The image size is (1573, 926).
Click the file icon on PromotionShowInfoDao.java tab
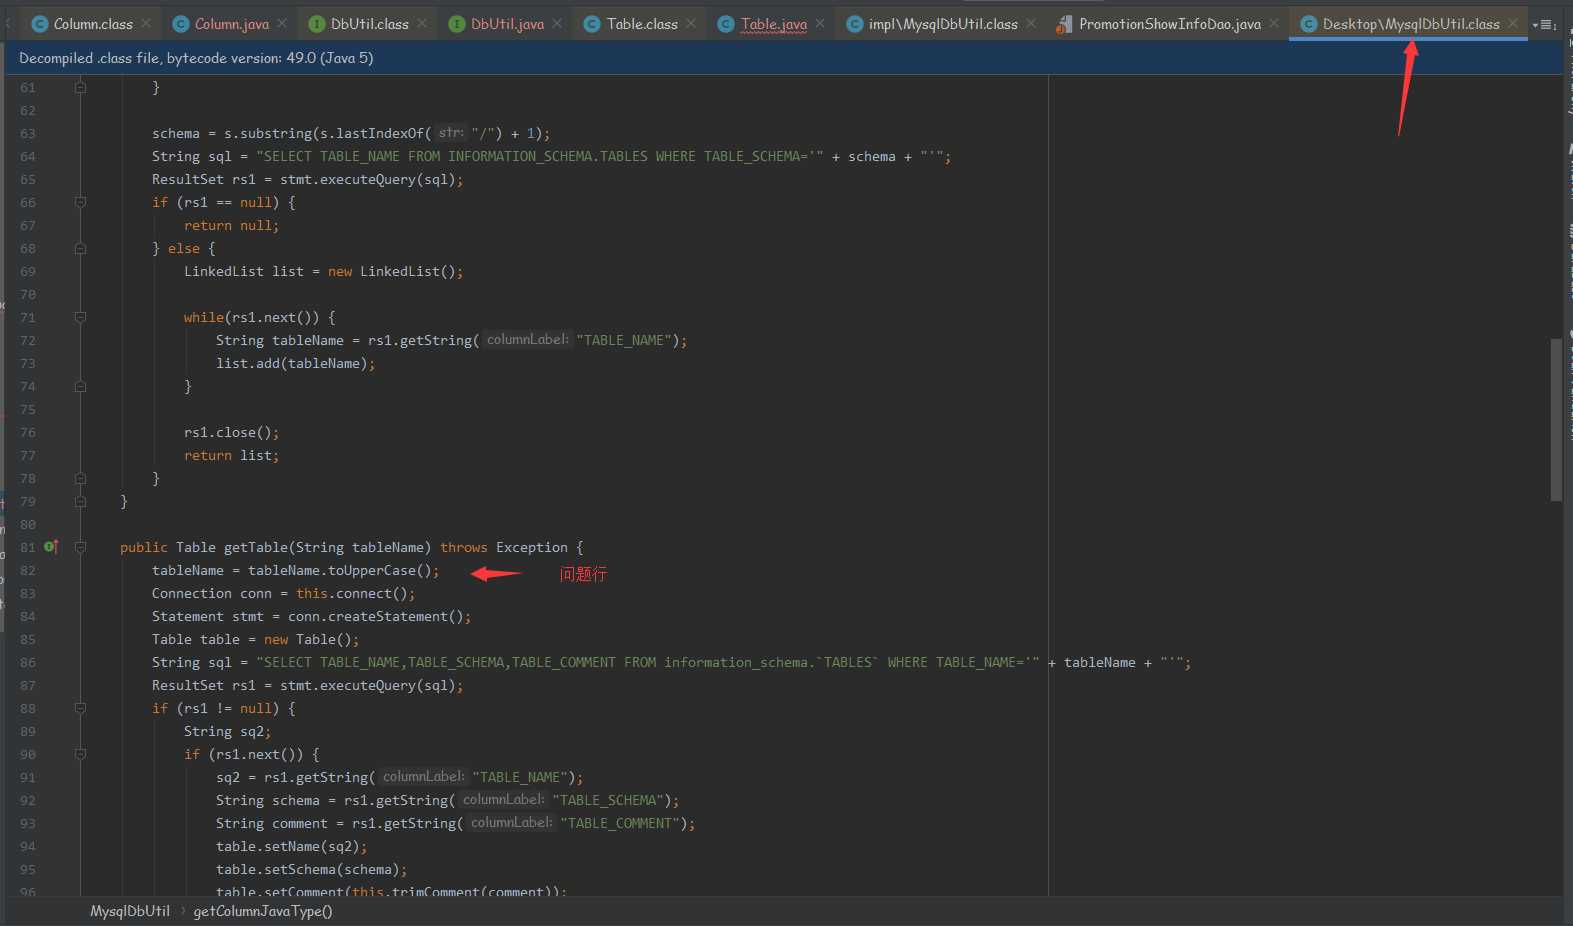point(1064,24)
